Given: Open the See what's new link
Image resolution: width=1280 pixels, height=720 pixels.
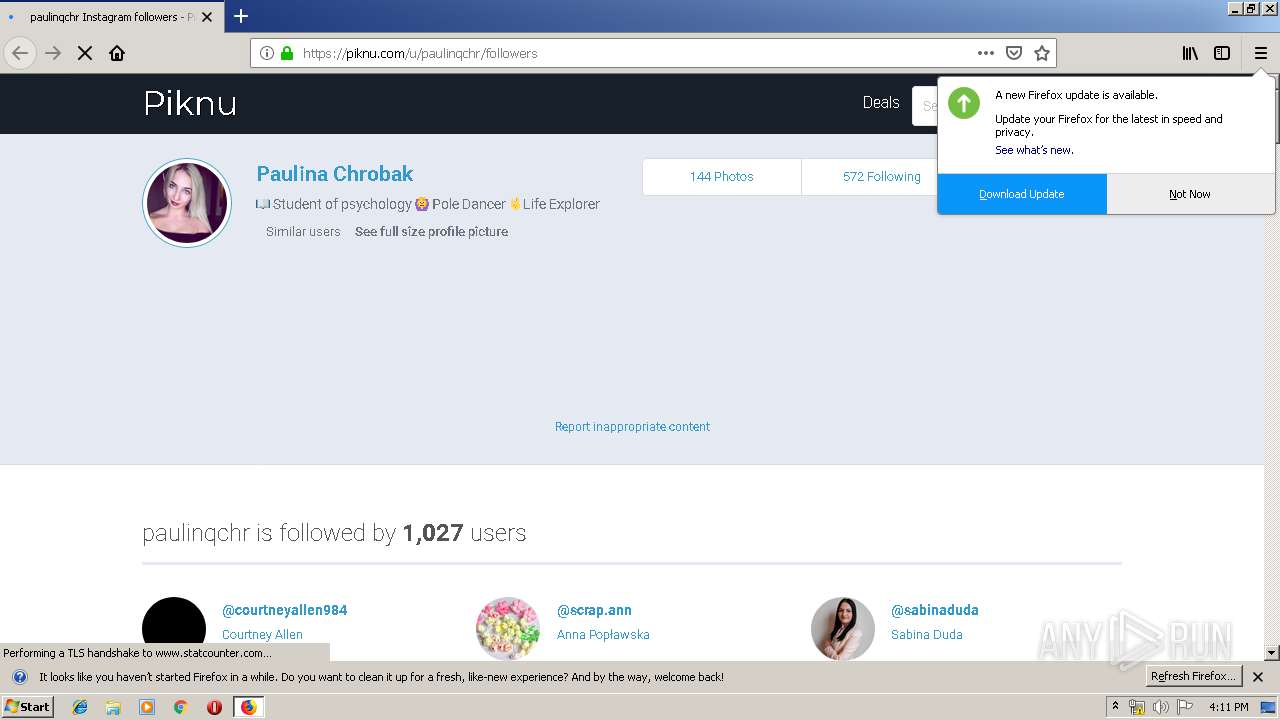Looking at the screenshot, I should 1034,150.
